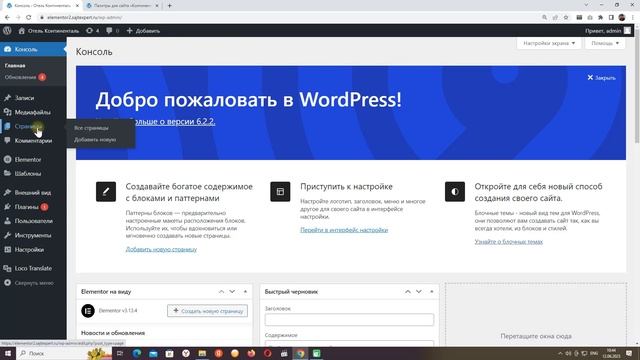
Task: Focus the Заголовок input field
Action: coord(349,320)
